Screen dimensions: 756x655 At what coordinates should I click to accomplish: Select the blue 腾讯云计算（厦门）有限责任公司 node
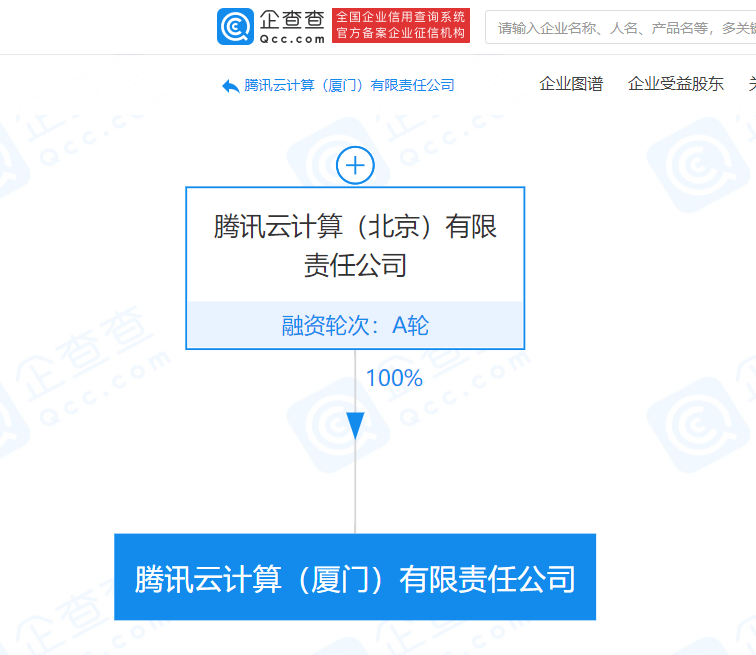click(x=355, y=577)
